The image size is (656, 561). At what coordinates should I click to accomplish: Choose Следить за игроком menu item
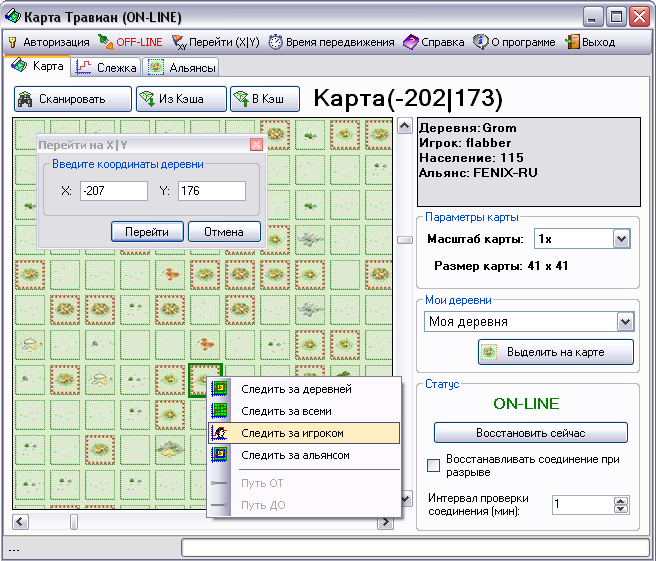pyautogui.click(x=304, y=433)
